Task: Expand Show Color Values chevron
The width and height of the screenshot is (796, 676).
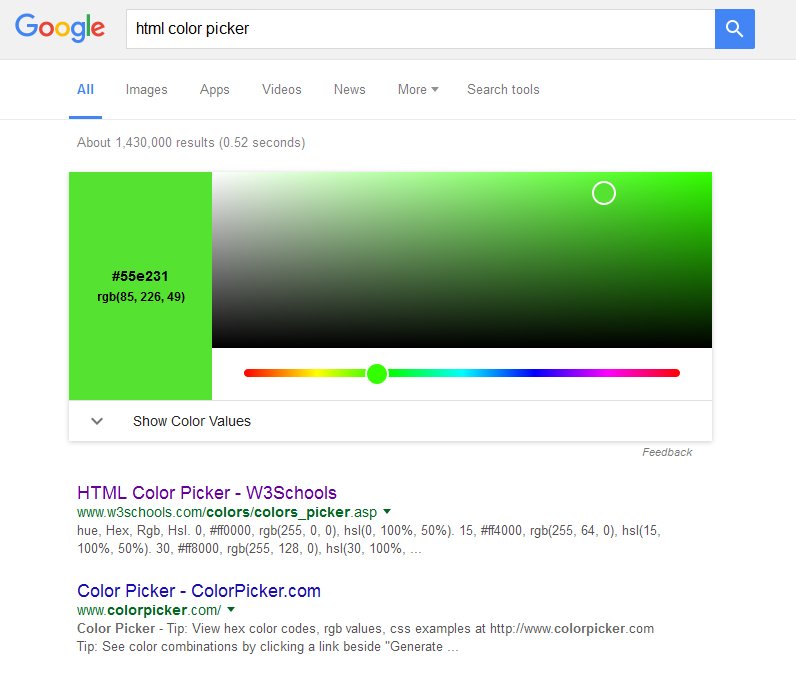Action: pyautogui.click(x=97, y=421)
